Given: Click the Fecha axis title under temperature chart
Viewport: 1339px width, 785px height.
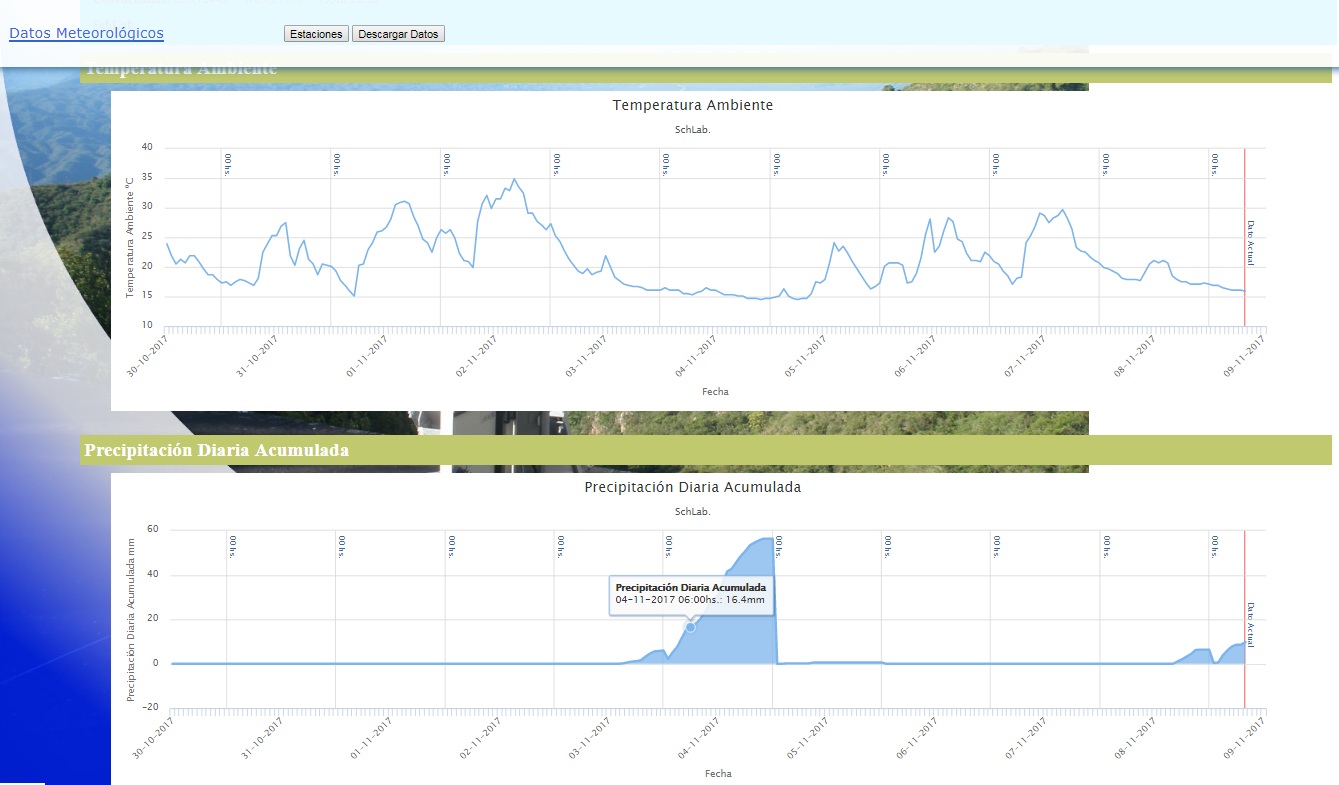Looking at the screenshot, I should [x=716, y=392].
